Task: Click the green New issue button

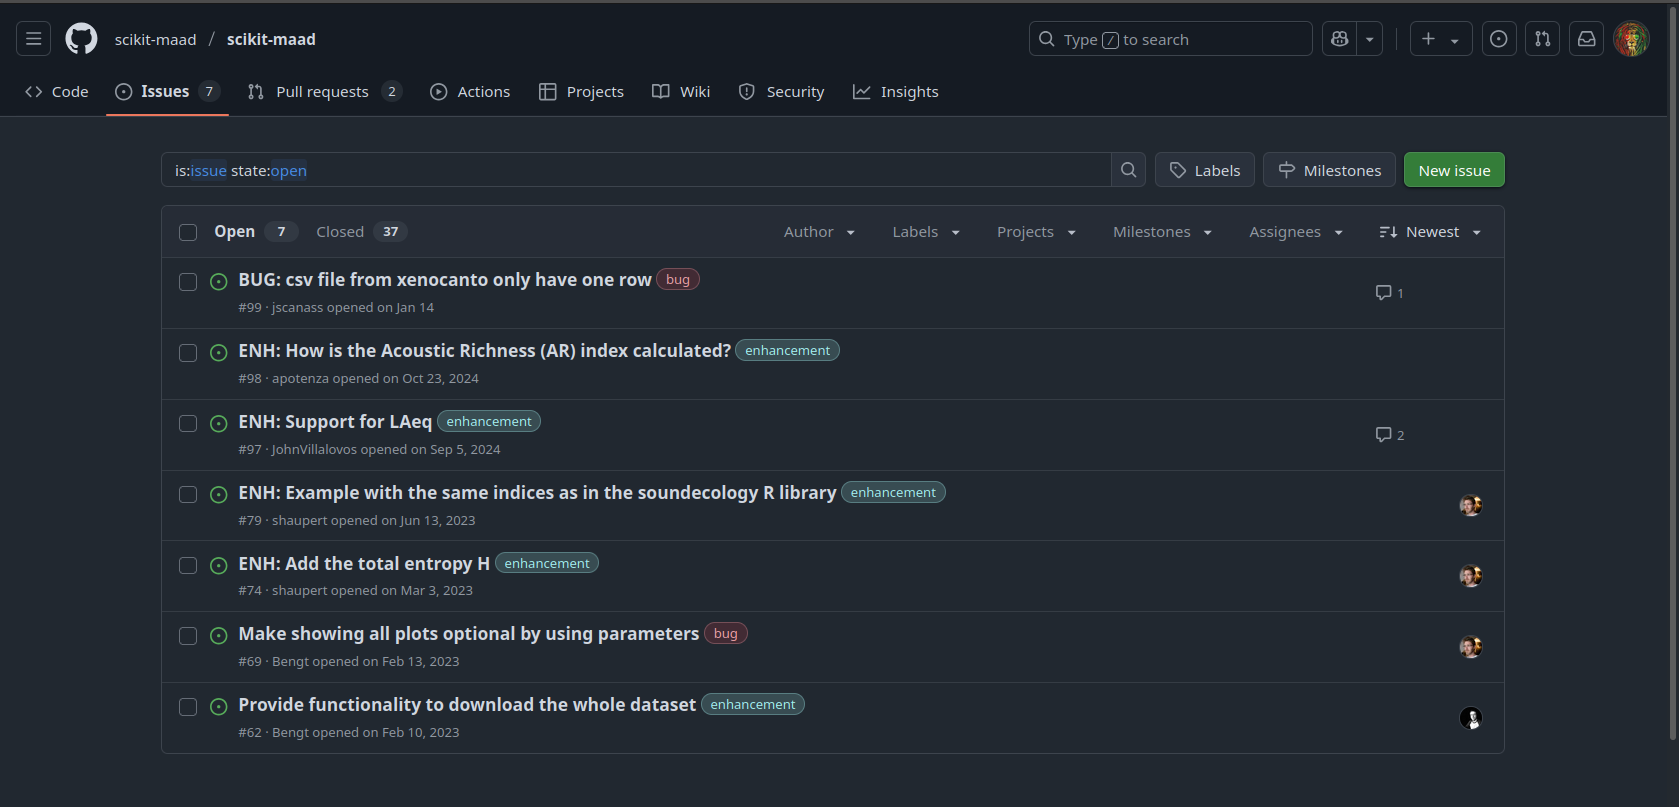Action: pyautogui.click(x=1453, y=170)
